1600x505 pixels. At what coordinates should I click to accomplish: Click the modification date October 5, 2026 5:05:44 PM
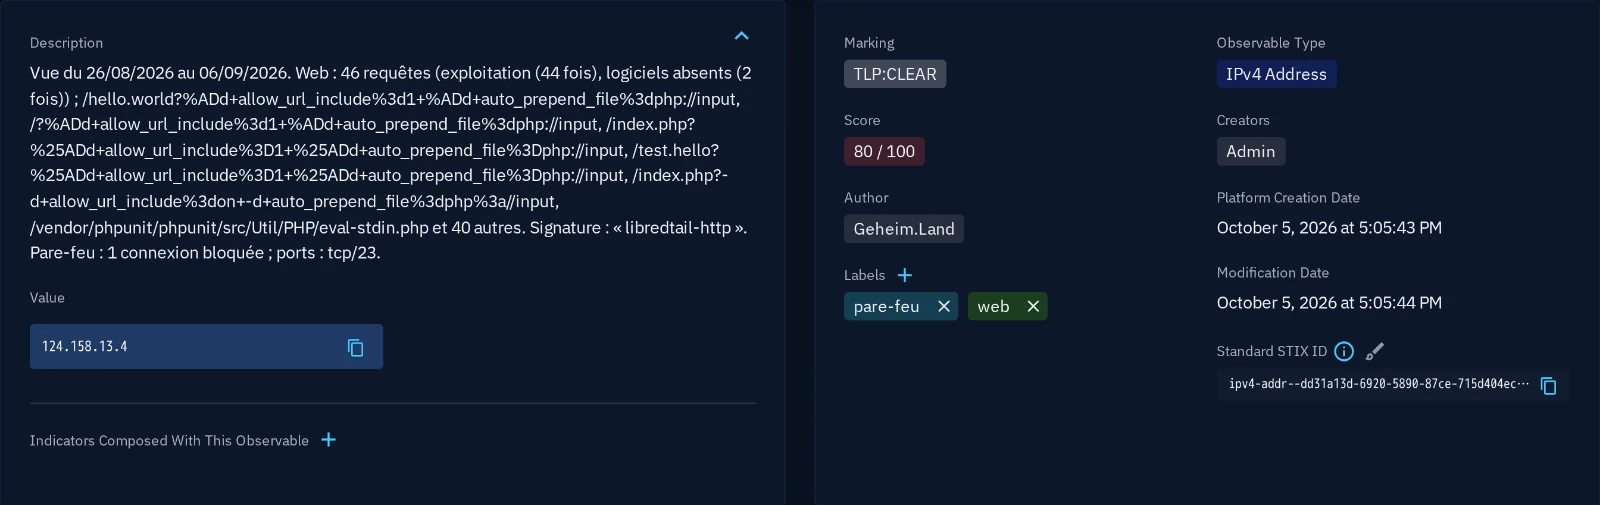tap(1329, 303)
